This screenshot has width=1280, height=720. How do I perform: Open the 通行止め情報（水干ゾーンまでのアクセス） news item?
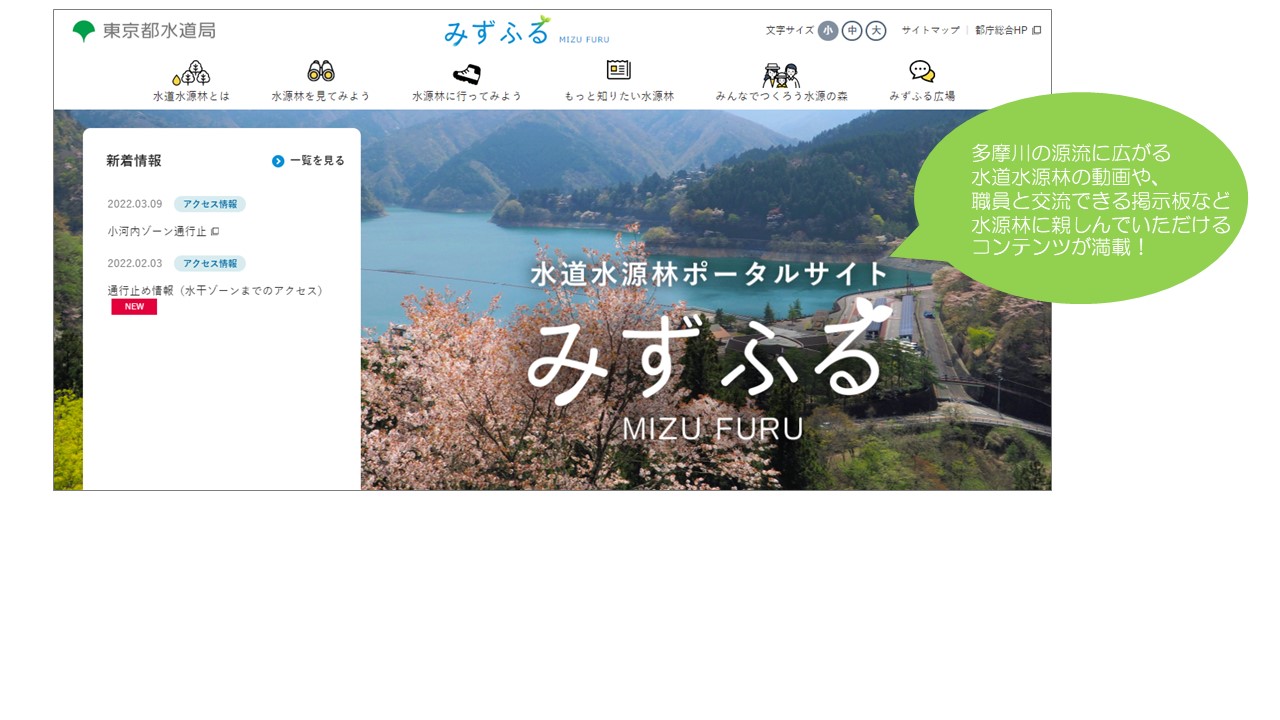click(215, 290)
